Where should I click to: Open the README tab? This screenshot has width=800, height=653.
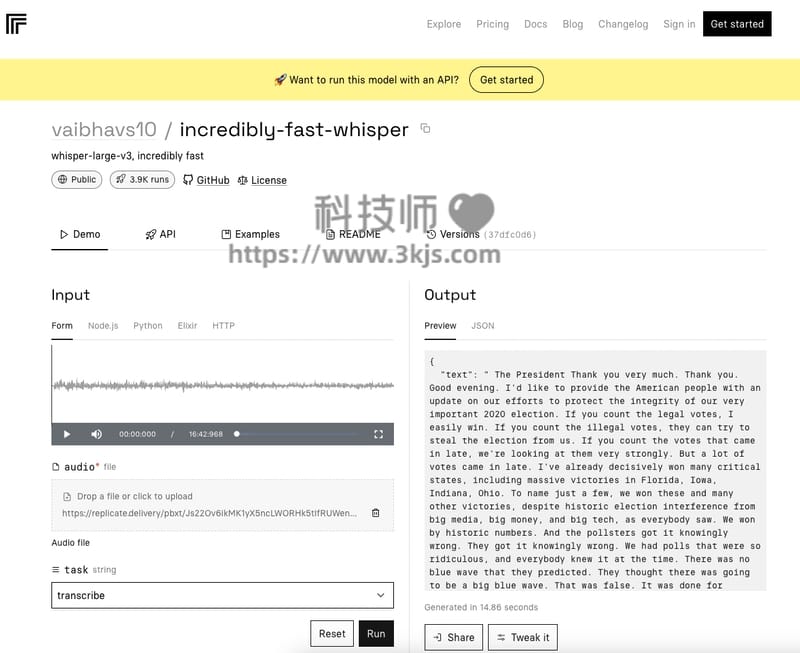tap(353, 235)
